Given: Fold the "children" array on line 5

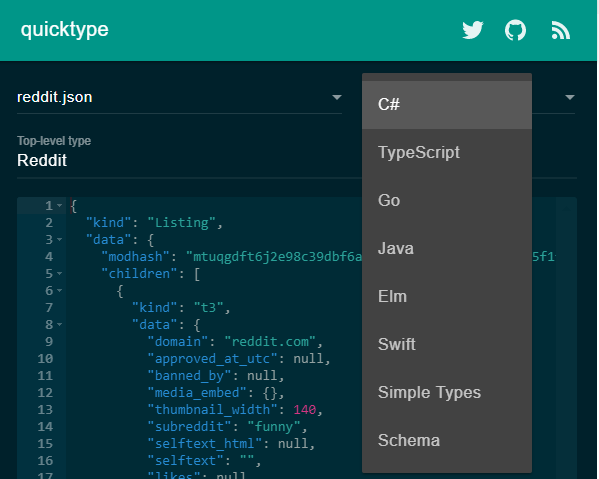Looking at the screenshot, I should click(60, 273).
